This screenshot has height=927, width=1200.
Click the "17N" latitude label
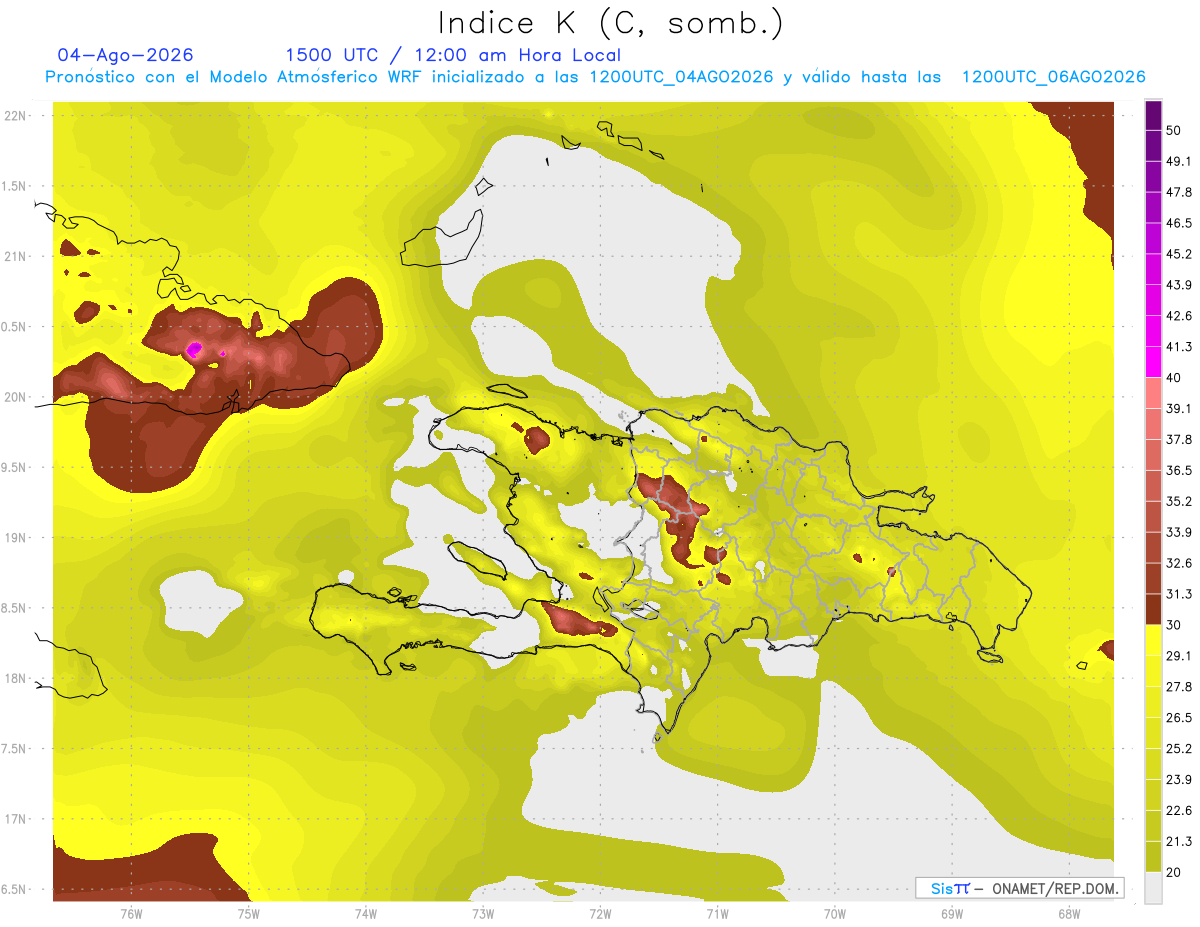16,819
